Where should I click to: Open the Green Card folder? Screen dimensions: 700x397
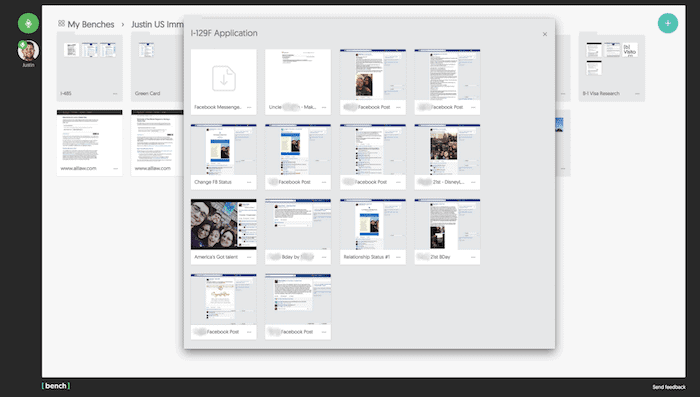tap(157, 67)
